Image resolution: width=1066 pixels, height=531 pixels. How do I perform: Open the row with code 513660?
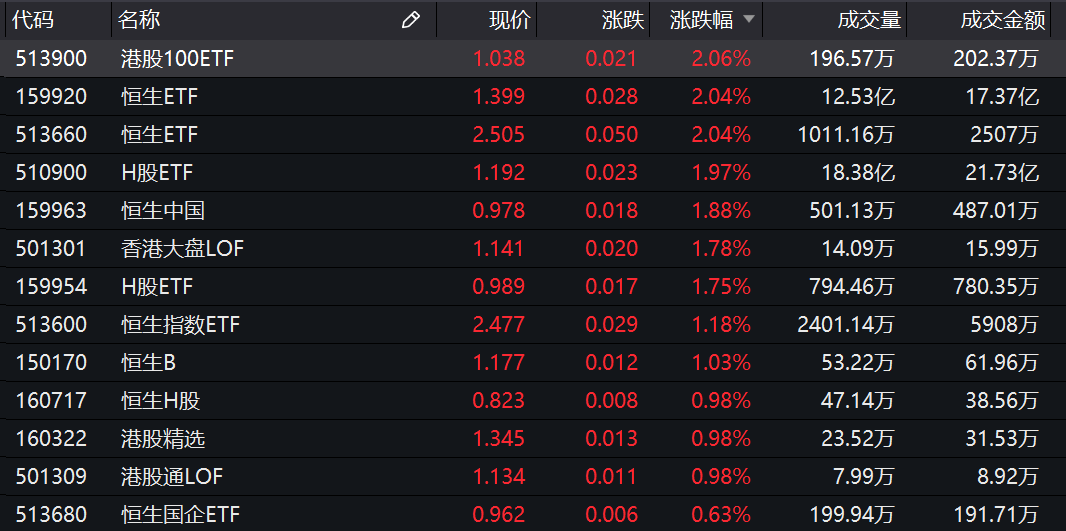pyautogui.click(x=52, y=135)
